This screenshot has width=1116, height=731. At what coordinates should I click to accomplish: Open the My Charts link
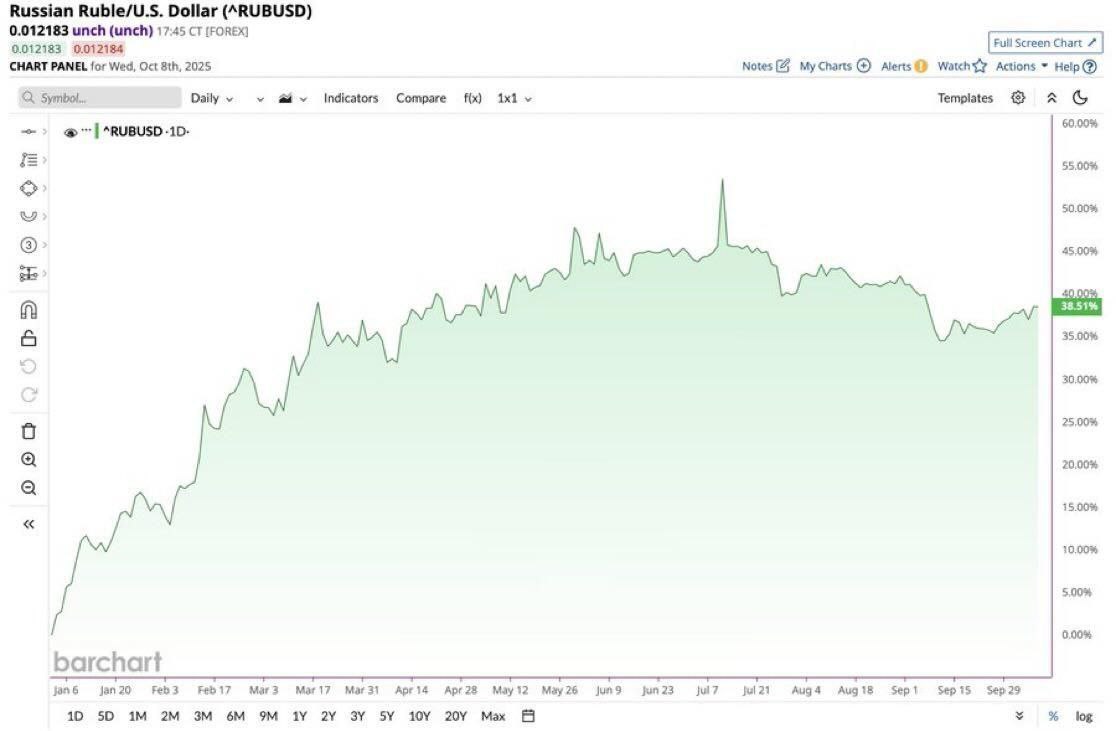click(x=834, y=66)
